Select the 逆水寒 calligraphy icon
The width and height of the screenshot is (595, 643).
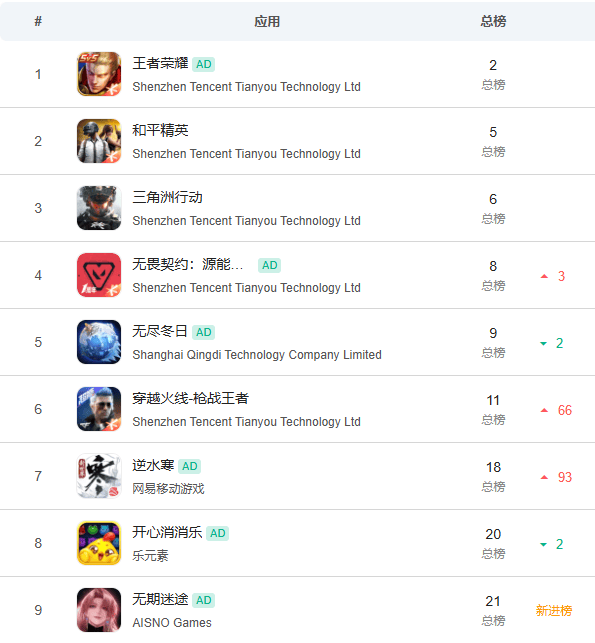click(99, 476)
